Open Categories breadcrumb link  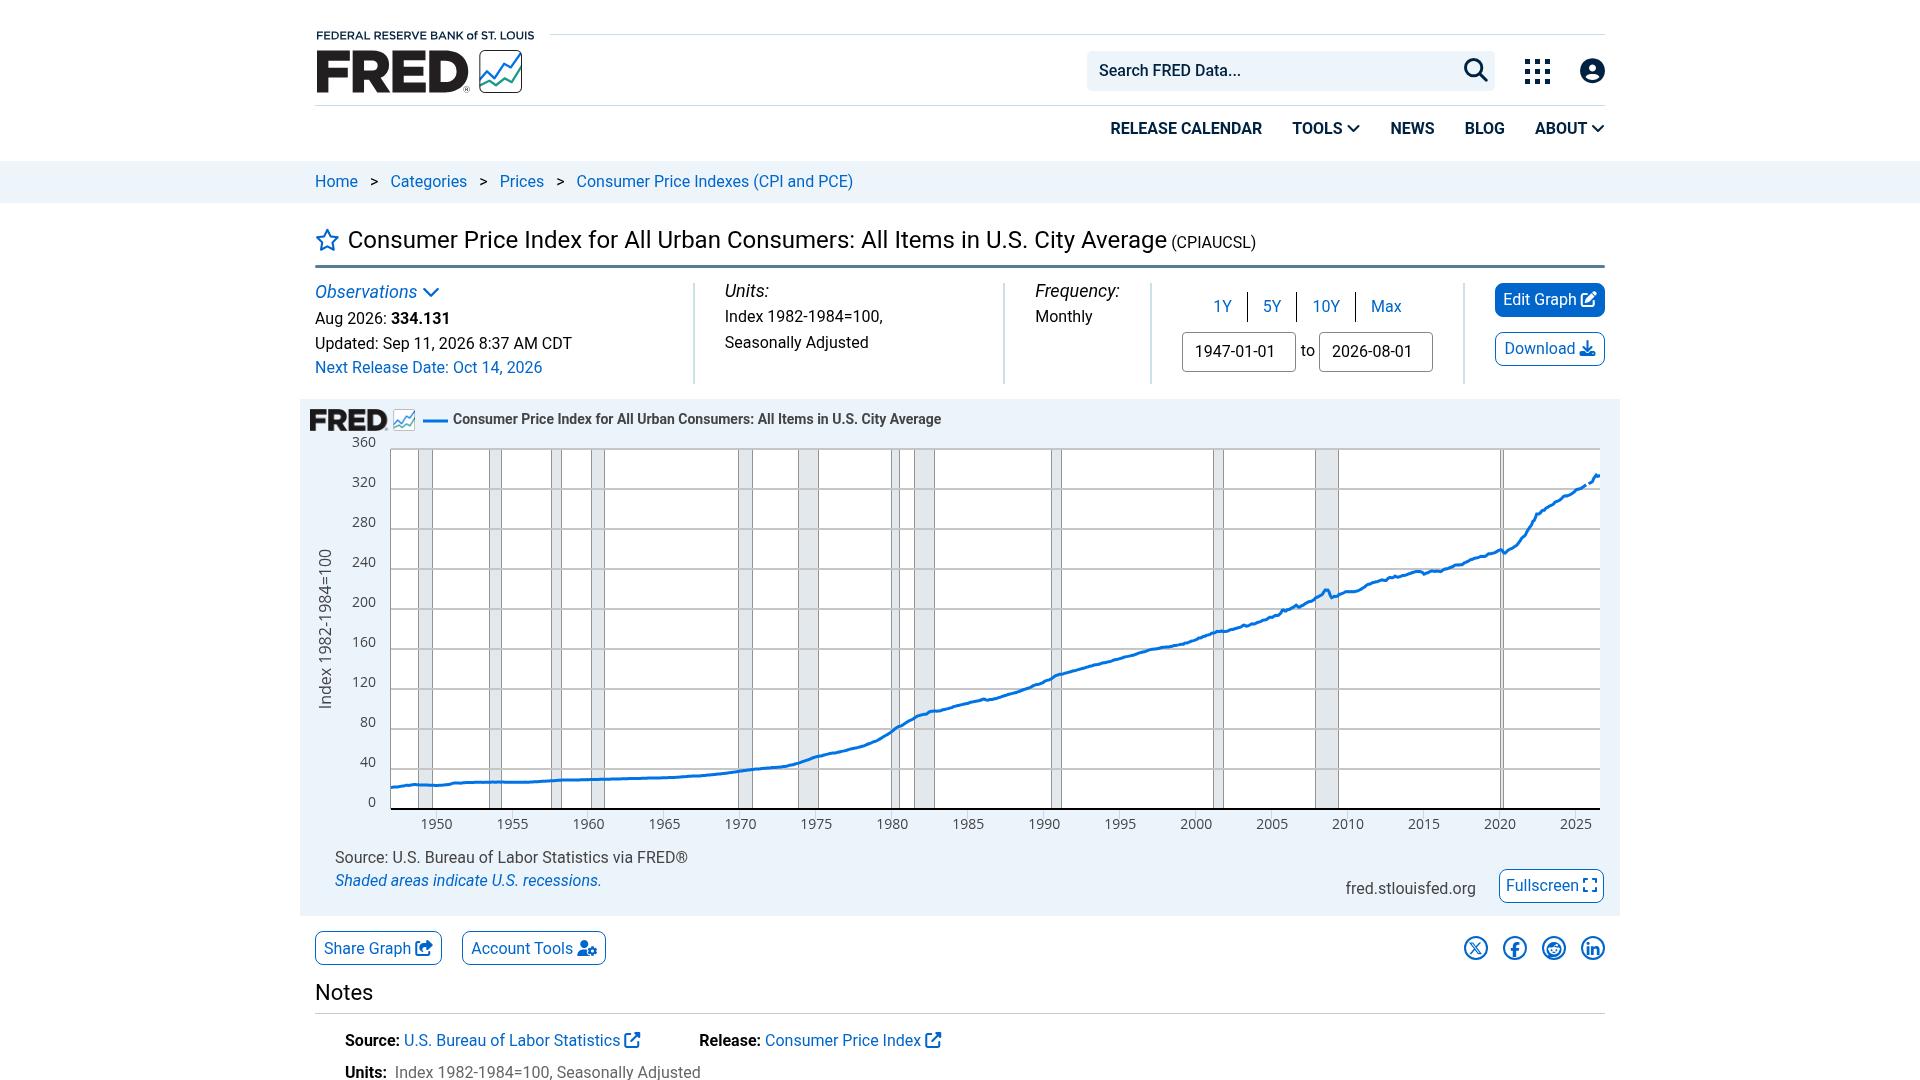(428, 182)
